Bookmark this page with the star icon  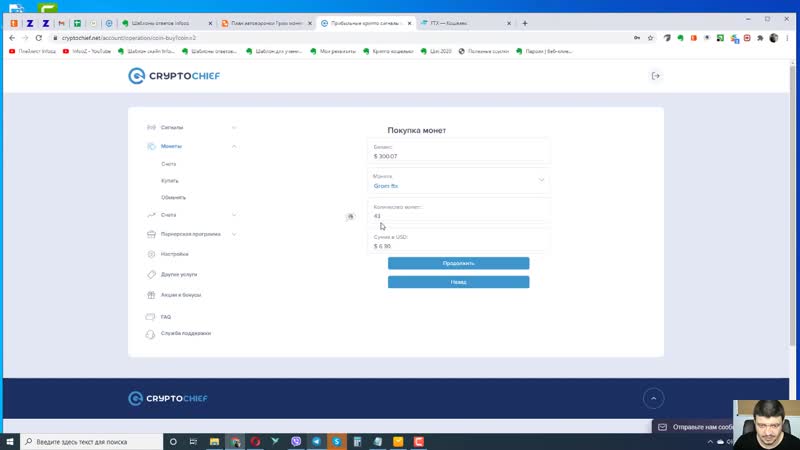coord(651,38)
